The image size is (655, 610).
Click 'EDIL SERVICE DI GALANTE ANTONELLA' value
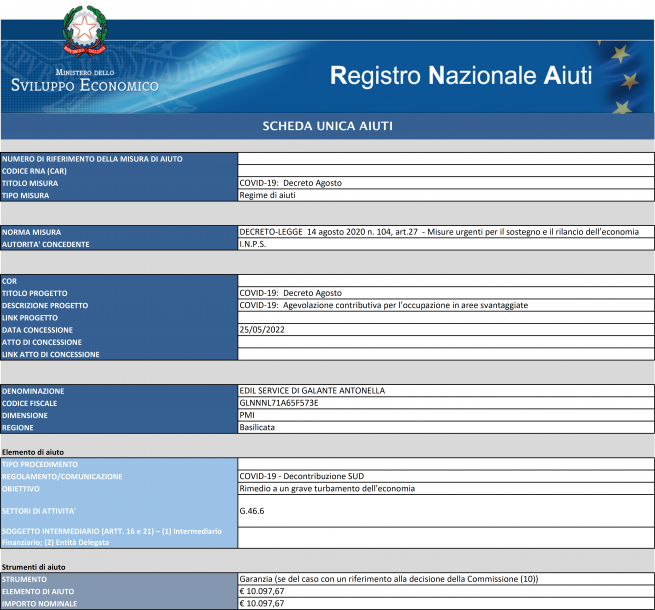click(312, 391)
